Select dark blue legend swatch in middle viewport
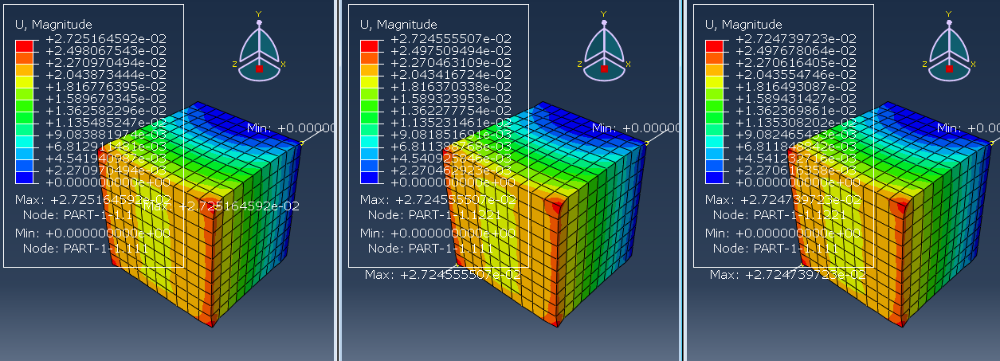1000x361 pixels. coord(369,177)
